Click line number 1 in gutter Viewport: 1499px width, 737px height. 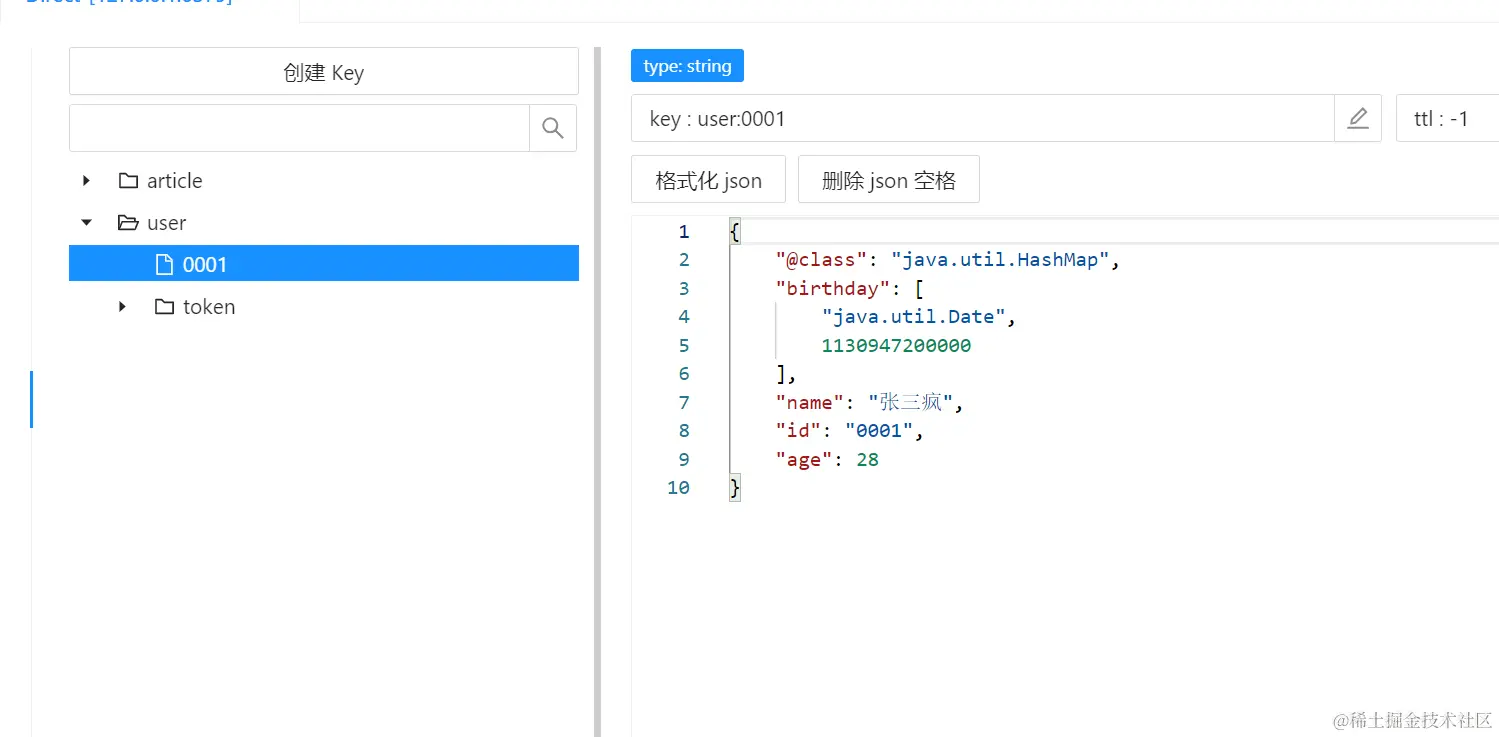[x=684, y=232]
